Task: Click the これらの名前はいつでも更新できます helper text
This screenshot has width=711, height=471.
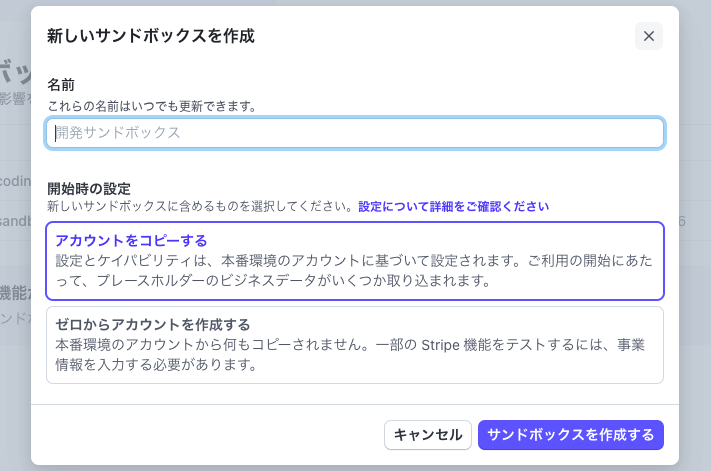Action: [152, 107]
